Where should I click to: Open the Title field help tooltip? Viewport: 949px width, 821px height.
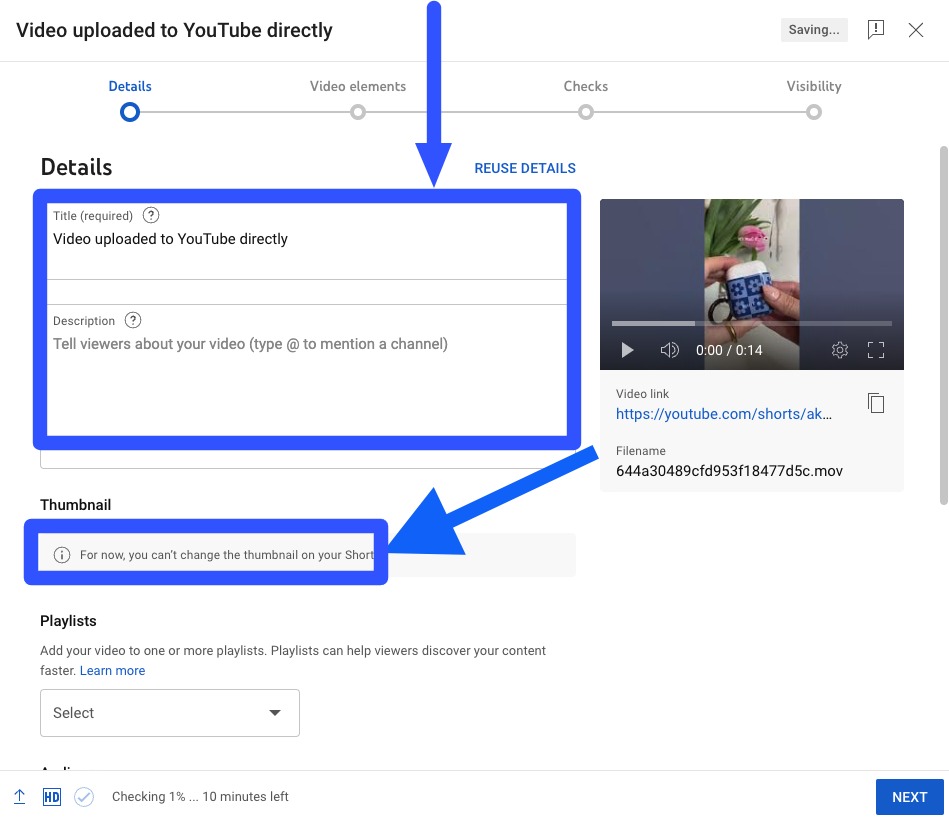150,215
